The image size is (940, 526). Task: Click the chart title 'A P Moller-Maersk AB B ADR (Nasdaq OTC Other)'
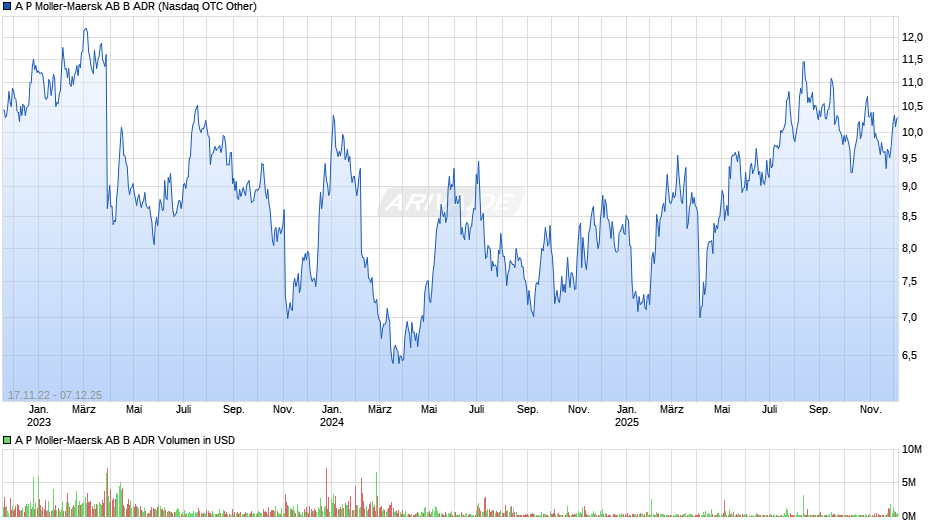point(136,7)
